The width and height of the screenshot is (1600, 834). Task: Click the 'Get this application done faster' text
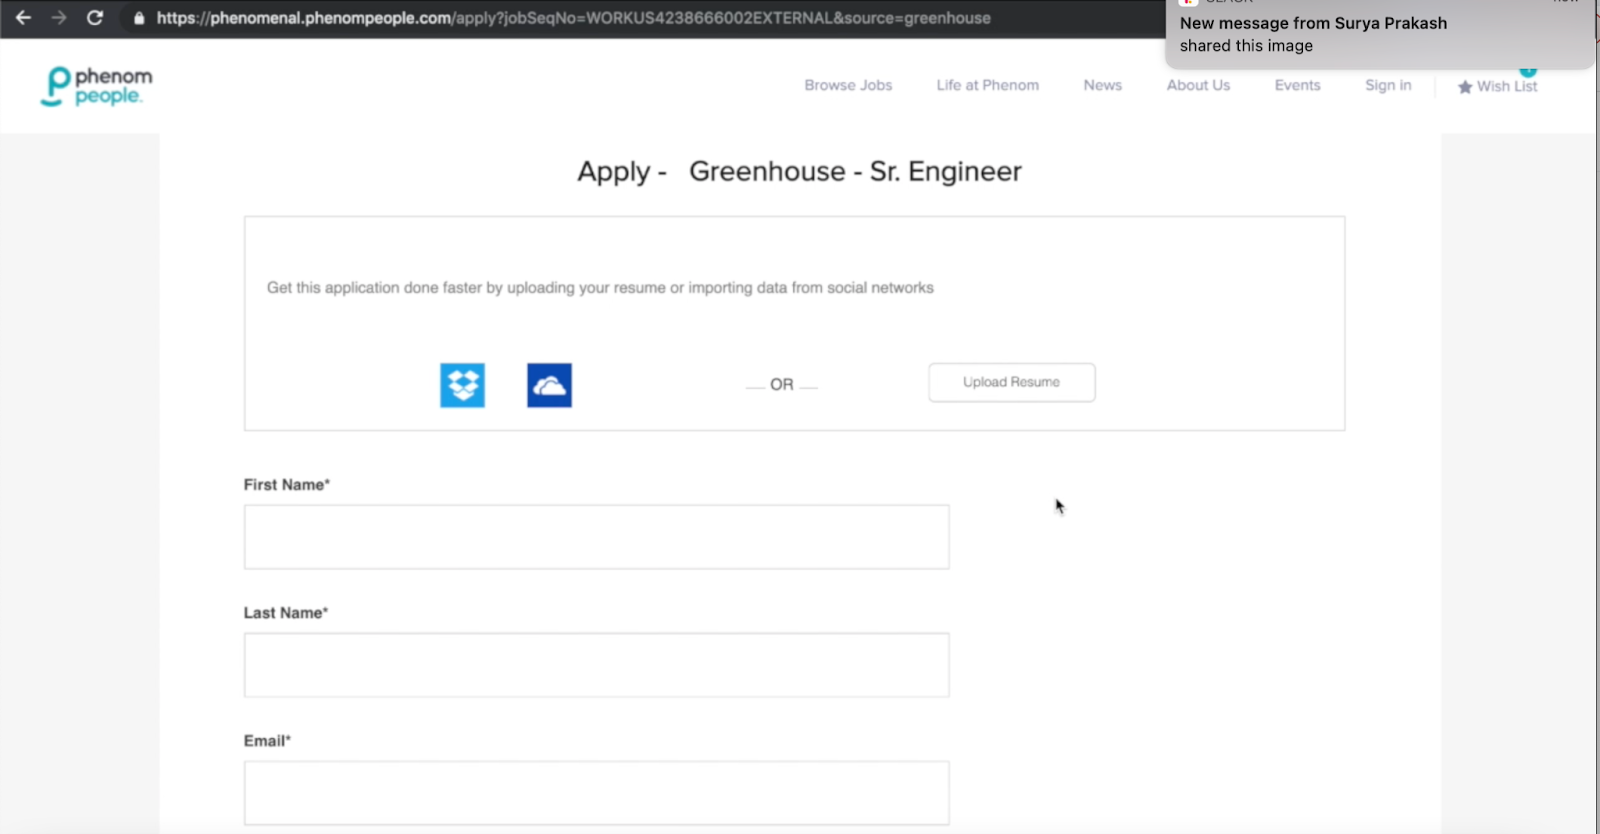pyautogui.click(x=600, y=288)
